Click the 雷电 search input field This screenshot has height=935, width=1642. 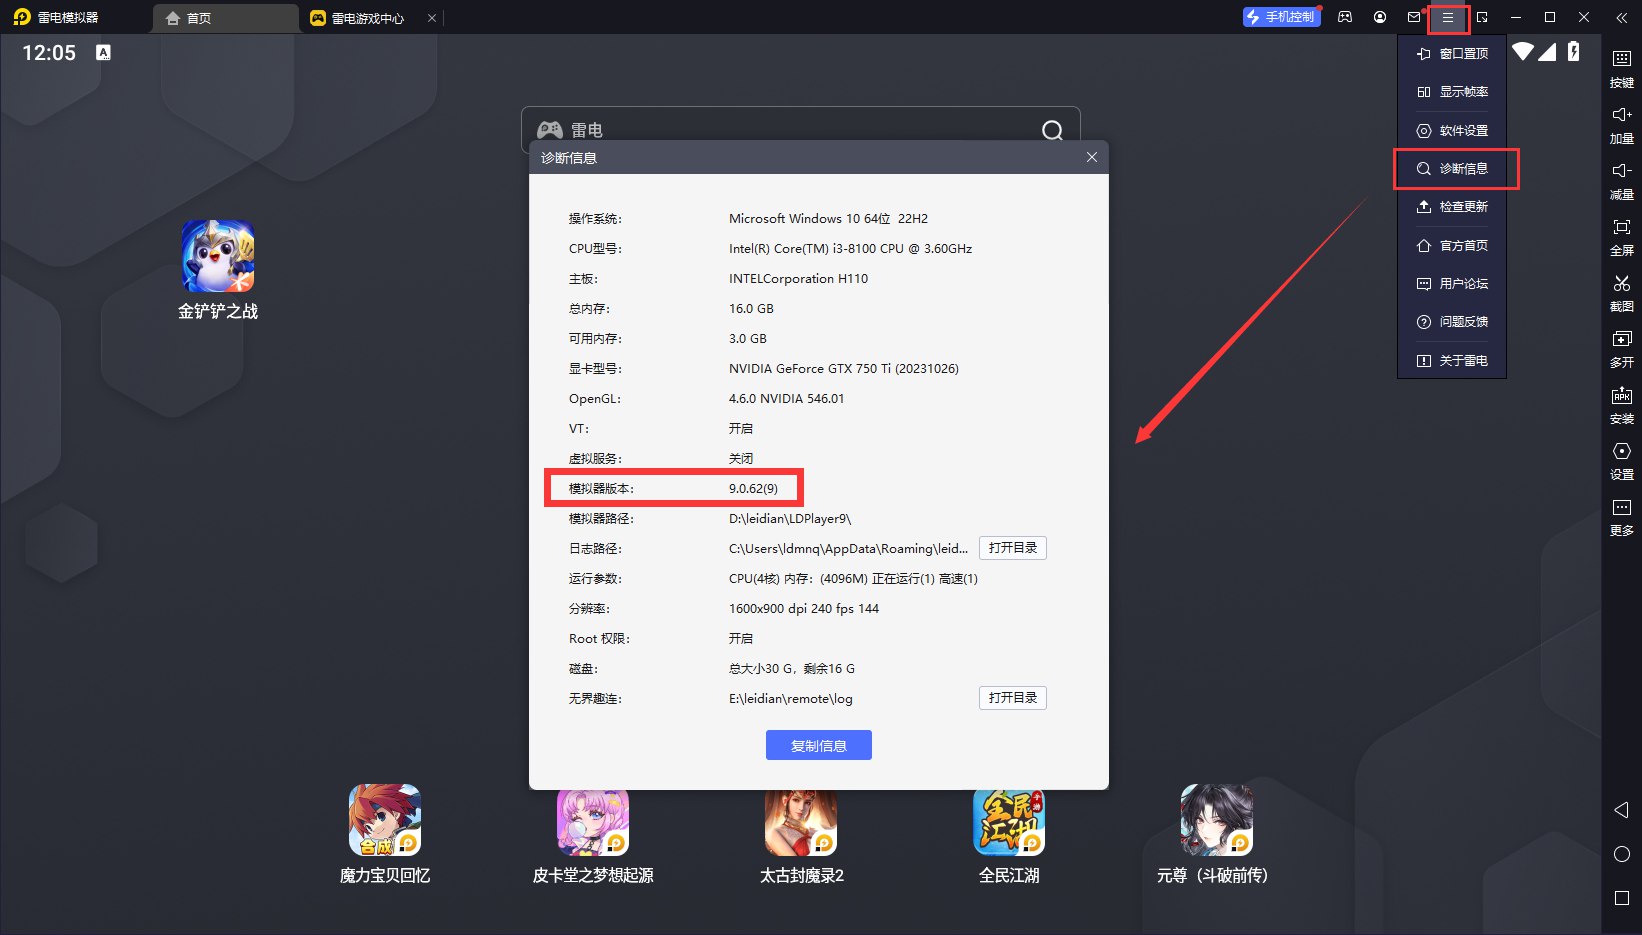(x=801, y=130)
